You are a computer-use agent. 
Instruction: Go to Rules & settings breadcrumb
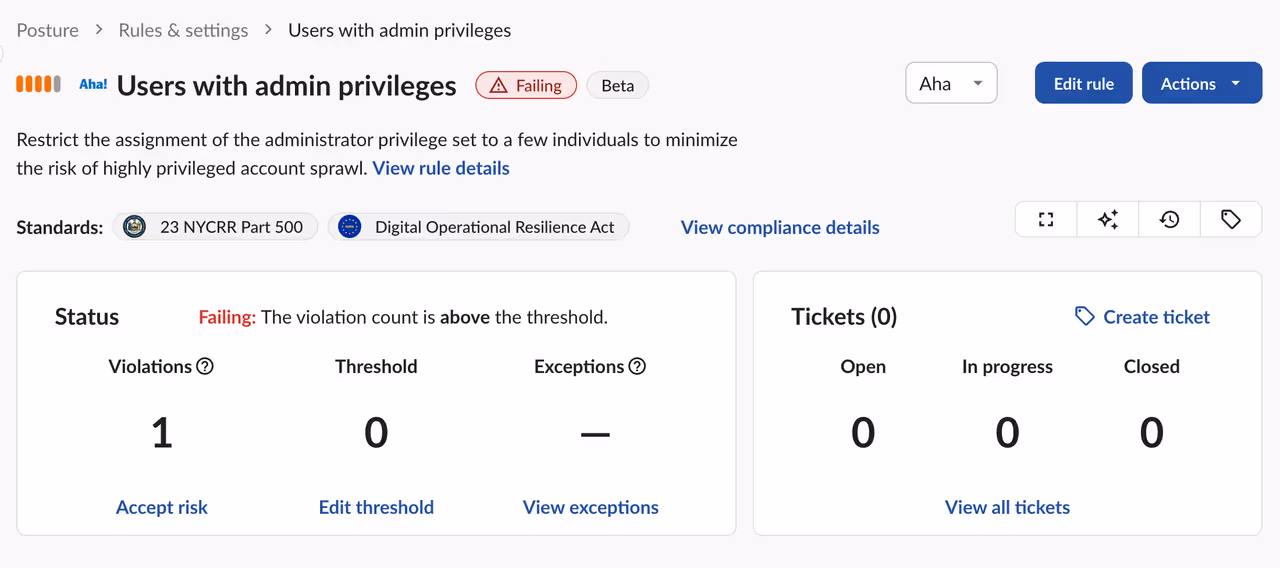pos(183,30)
